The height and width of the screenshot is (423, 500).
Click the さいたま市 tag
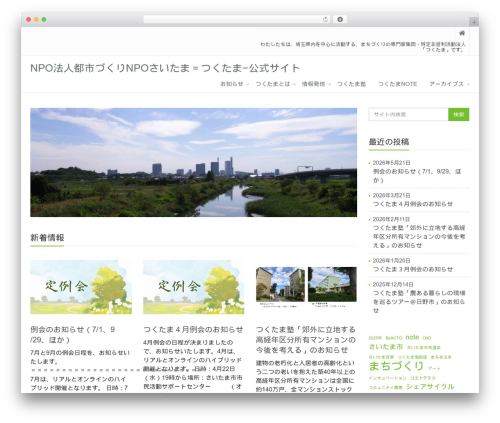(x=386, y=347)
